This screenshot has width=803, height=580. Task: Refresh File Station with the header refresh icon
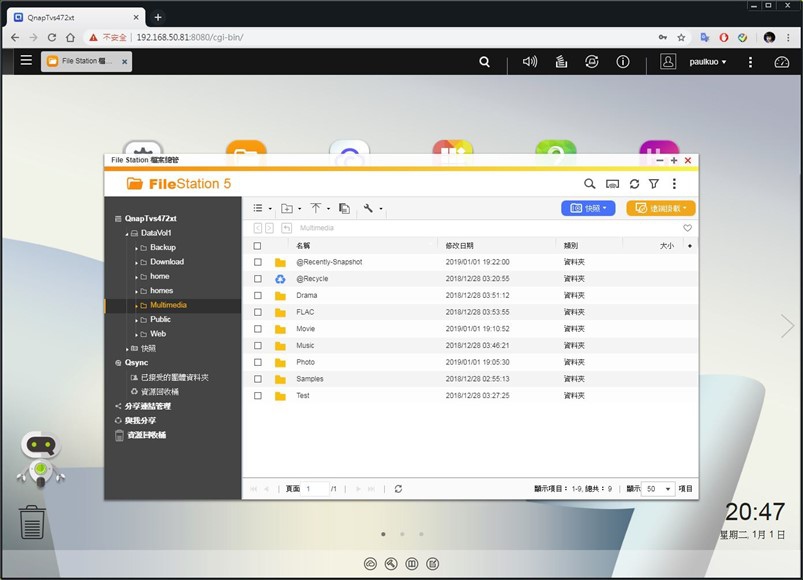coord(635,184)
